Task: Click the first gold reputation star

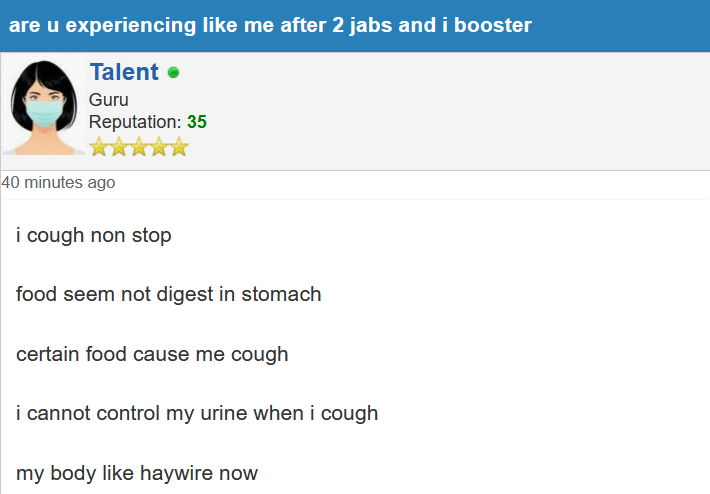Action: tap(99, 147)
